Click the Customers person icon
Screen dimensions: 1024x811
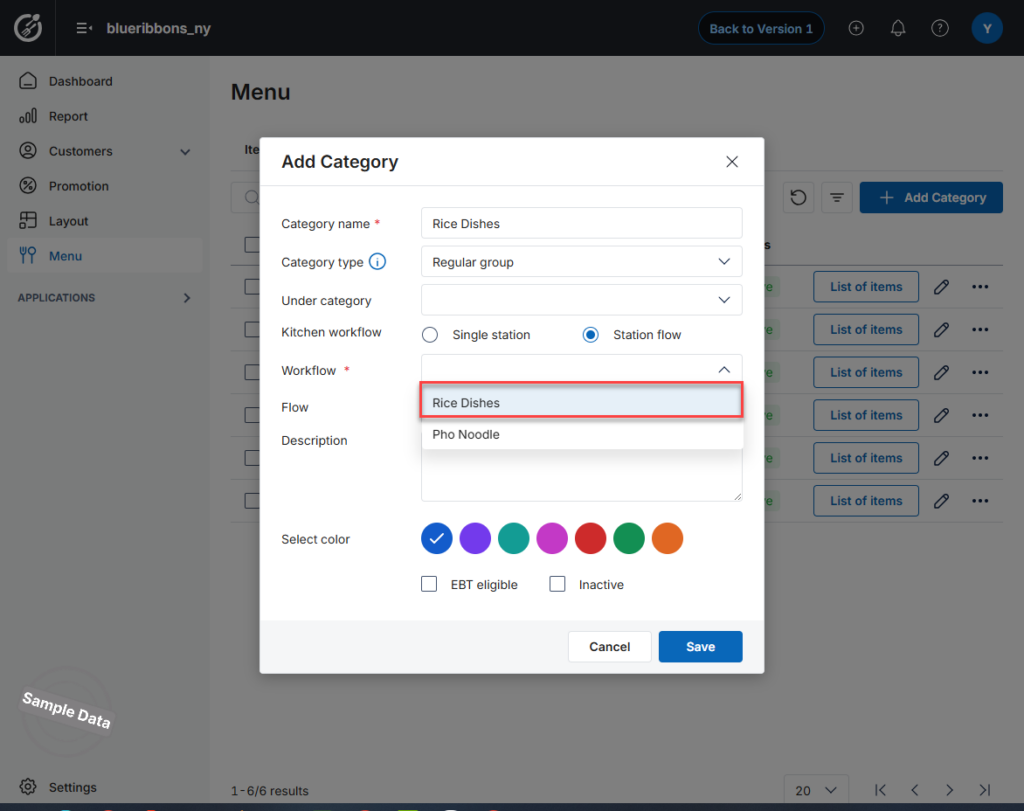[x=28, y=151]
